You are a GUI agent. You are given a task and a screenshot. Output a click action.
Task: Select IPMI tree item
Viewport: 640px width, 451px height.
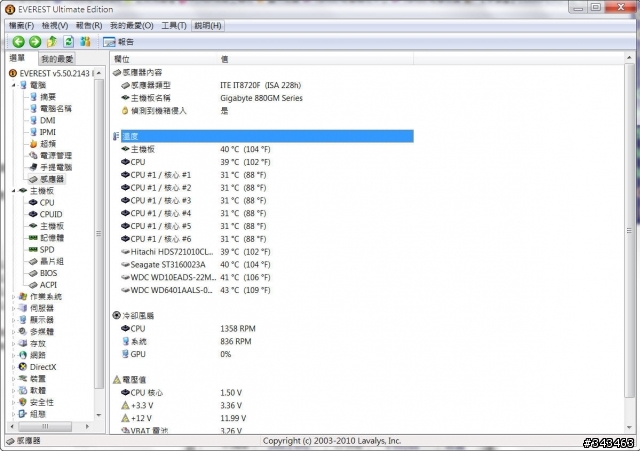pos(48,132)
